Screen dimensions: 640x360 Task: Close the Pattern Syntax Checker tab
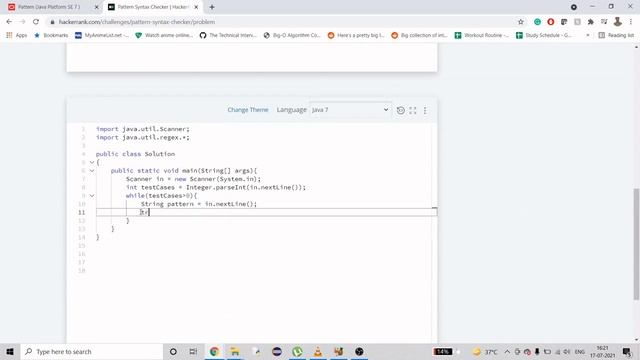196,7
